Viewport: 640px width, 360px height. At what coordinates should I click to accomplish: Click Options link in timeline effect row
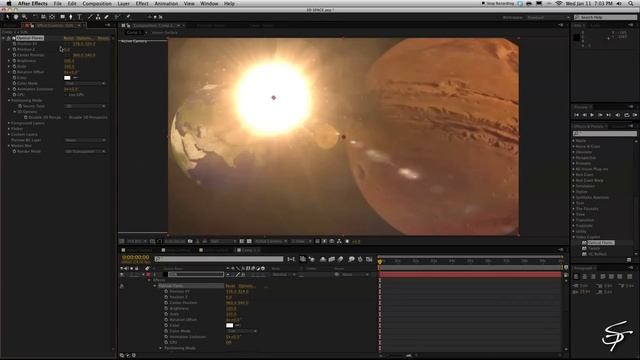tap(246, 286)
